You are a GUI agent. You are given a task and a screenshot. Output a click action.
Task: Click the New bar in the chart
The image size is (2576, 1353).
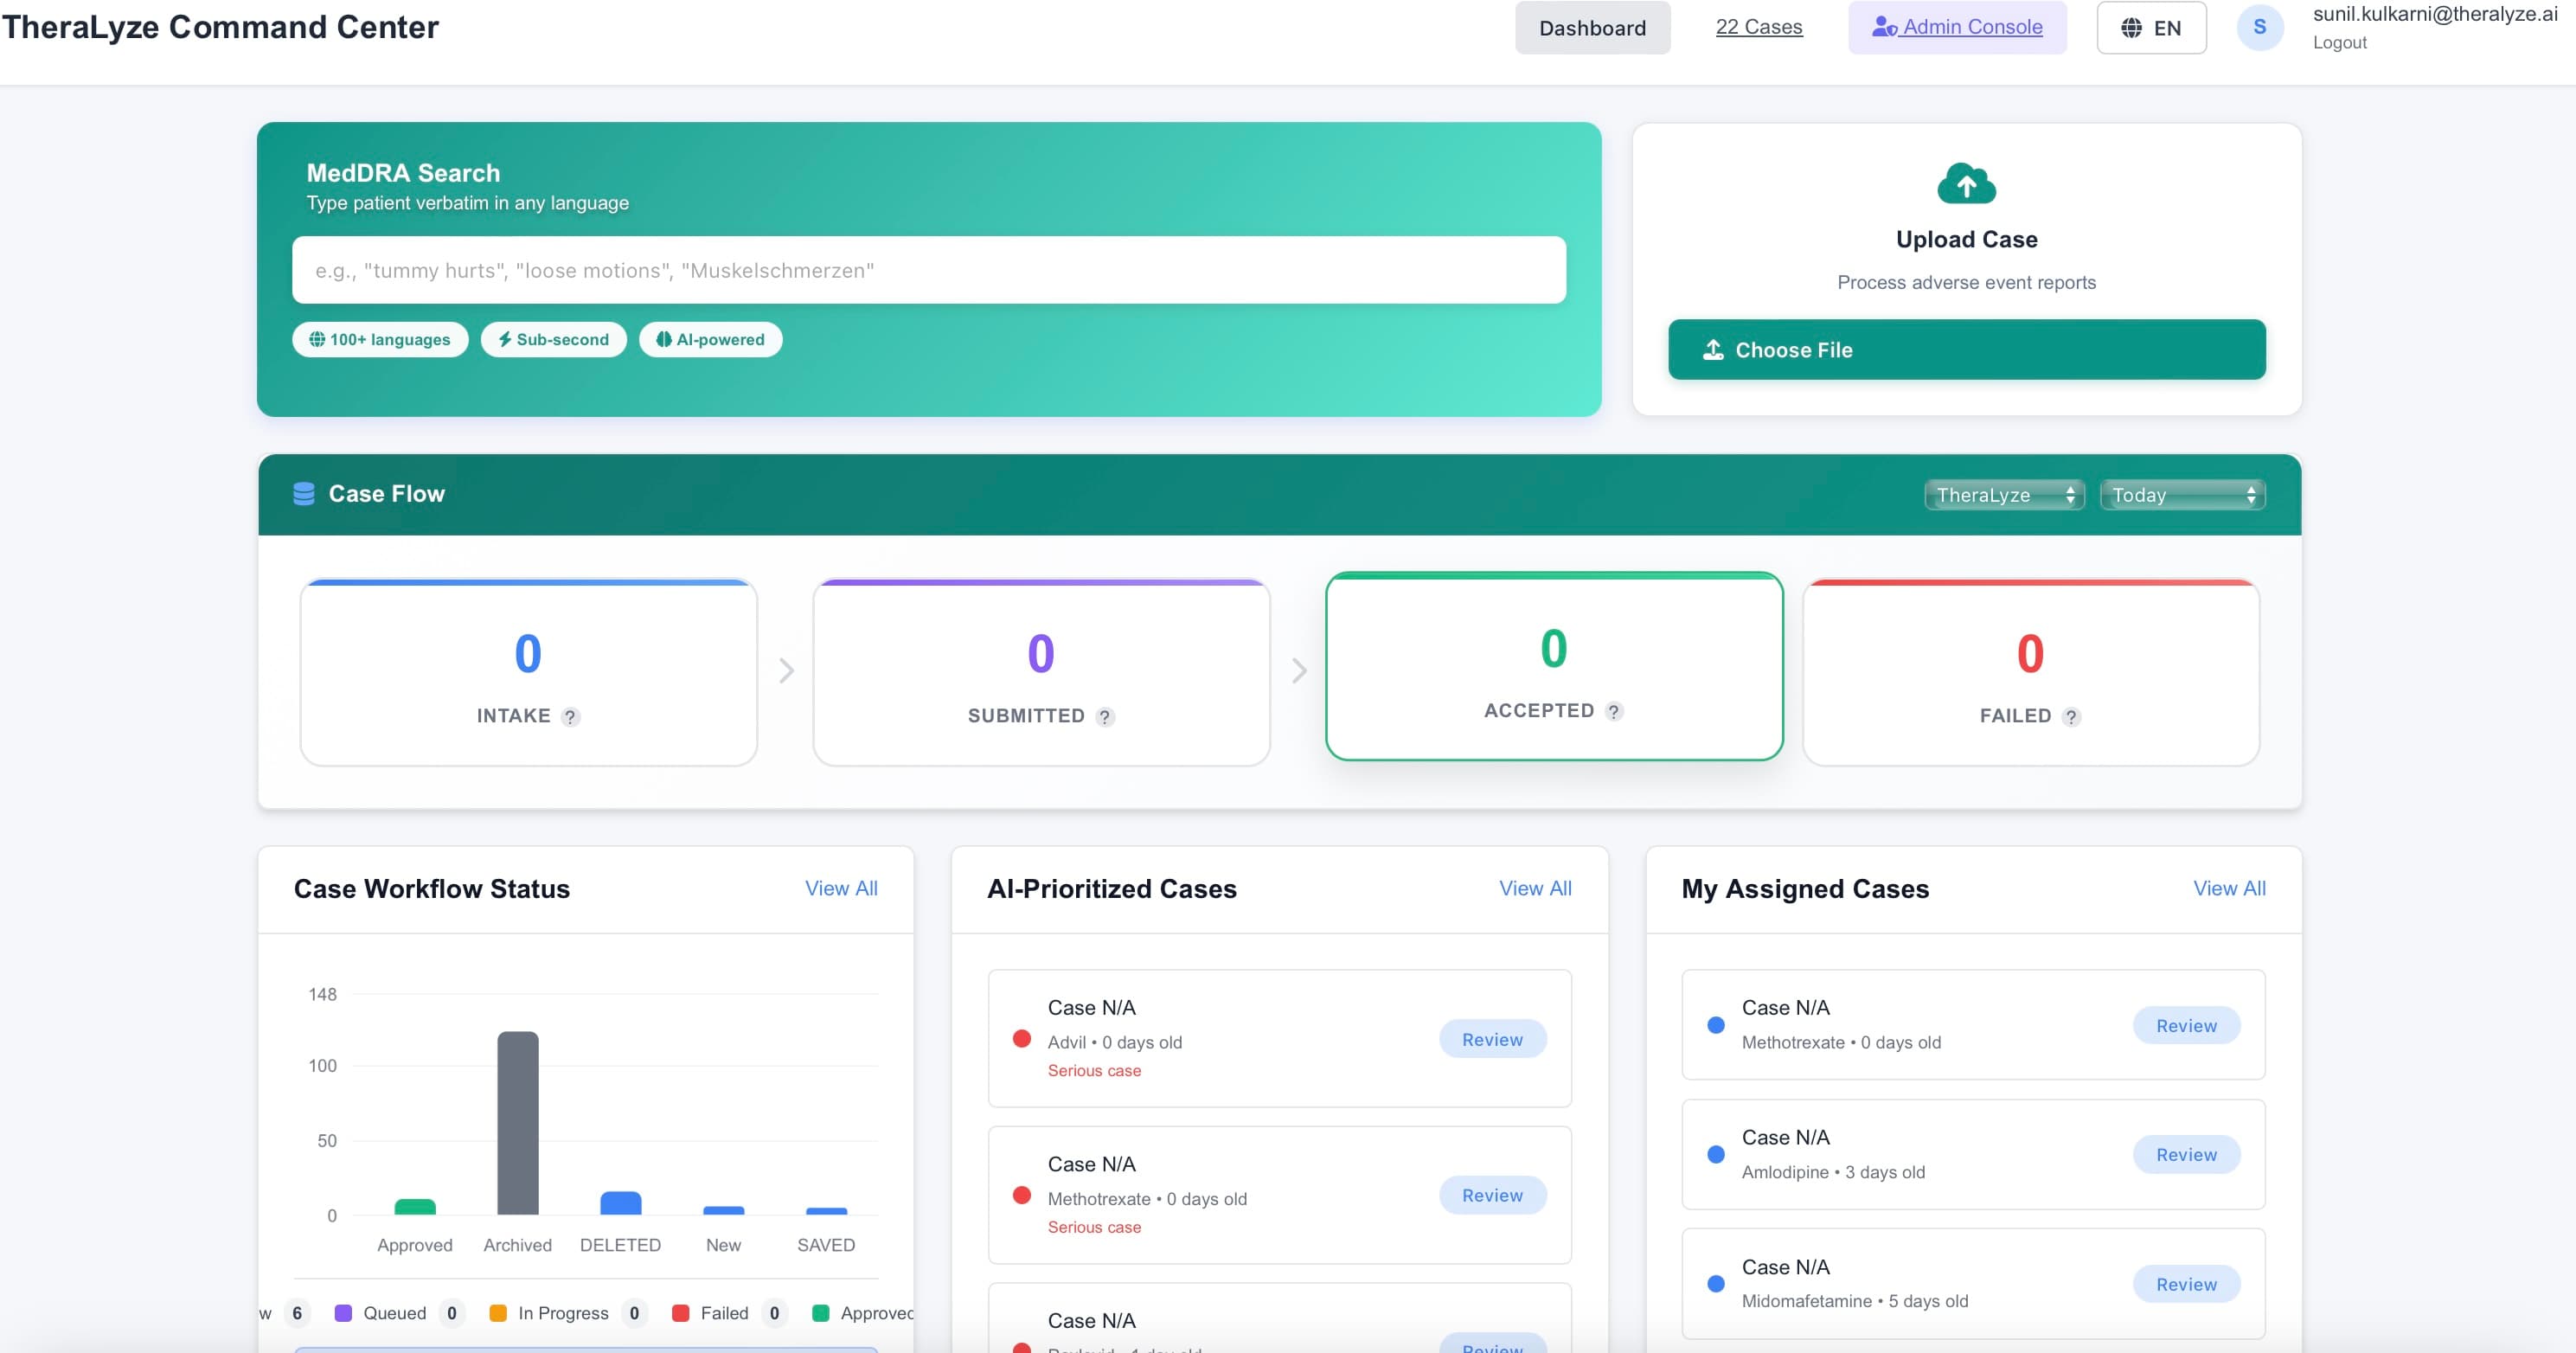723,1211
